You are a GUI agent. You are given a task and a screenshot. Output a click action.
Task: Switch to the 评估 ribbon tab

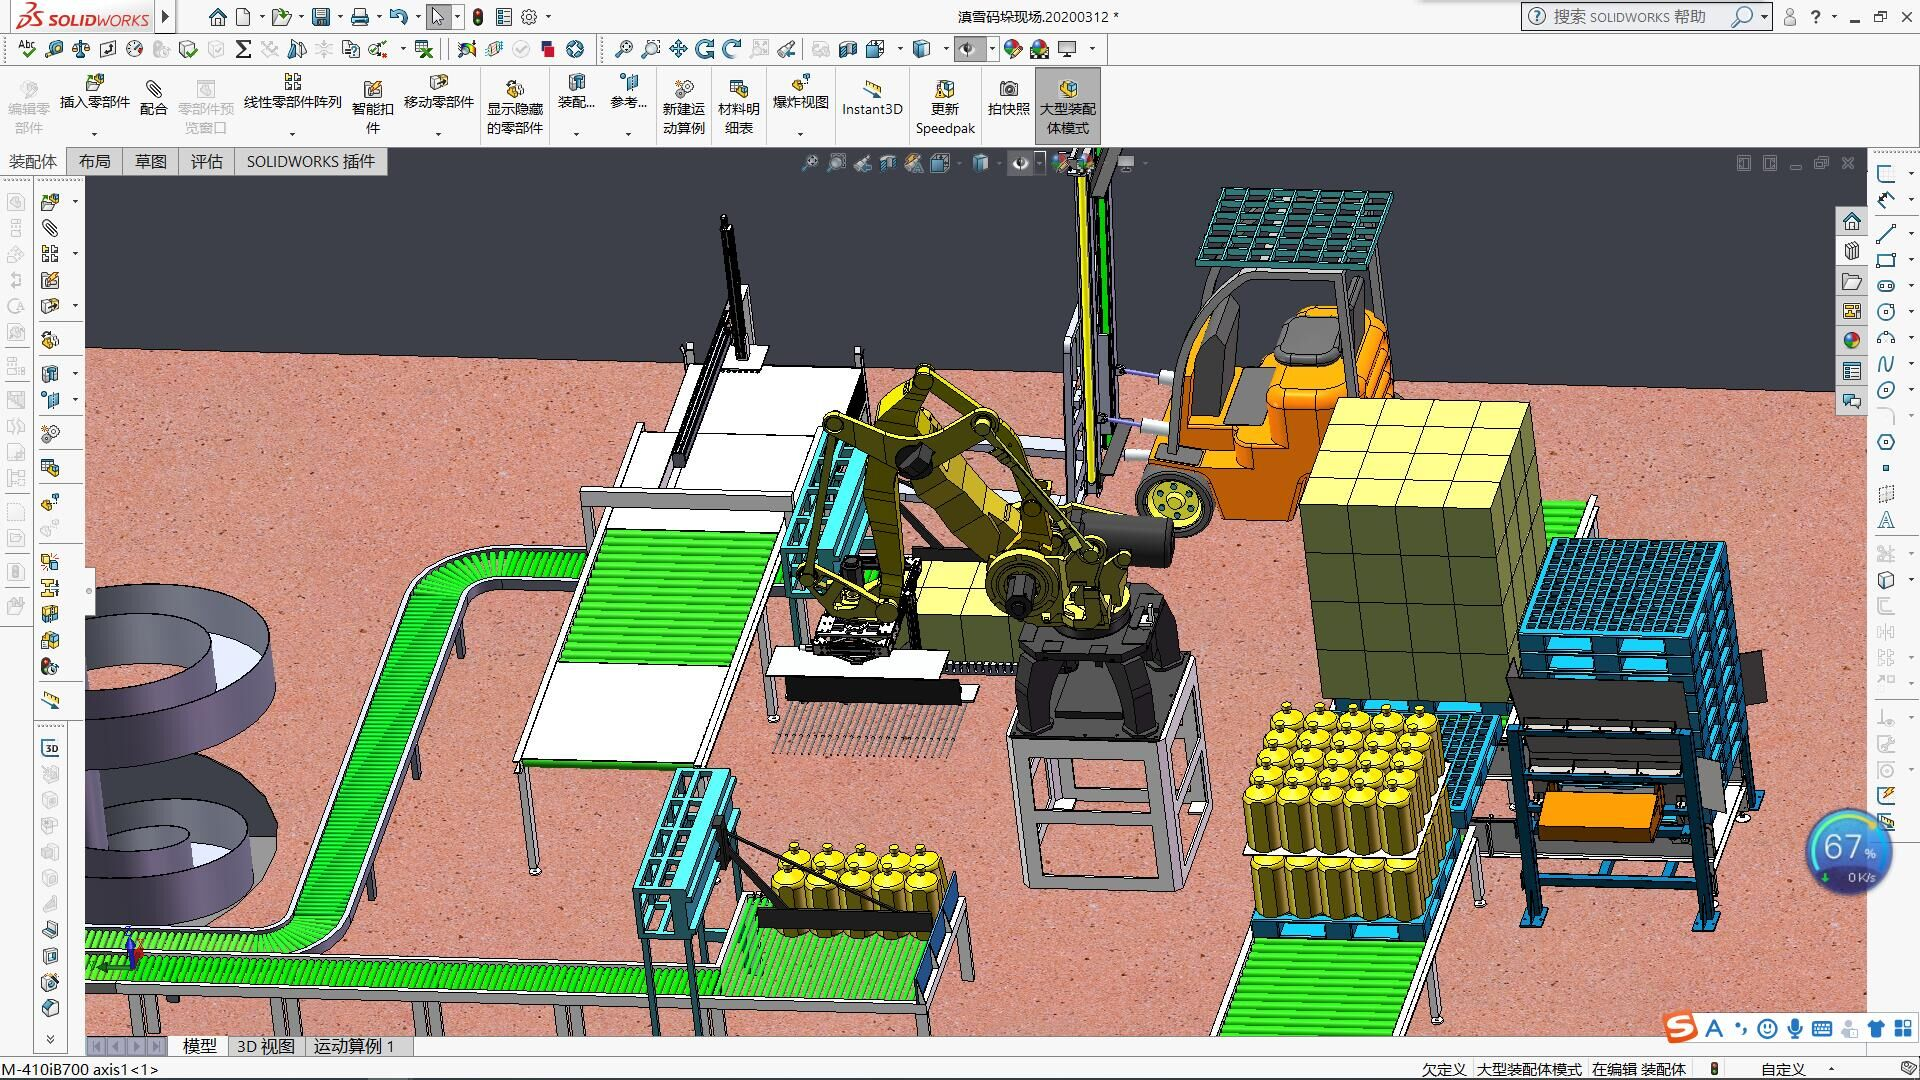click(206, 161)
